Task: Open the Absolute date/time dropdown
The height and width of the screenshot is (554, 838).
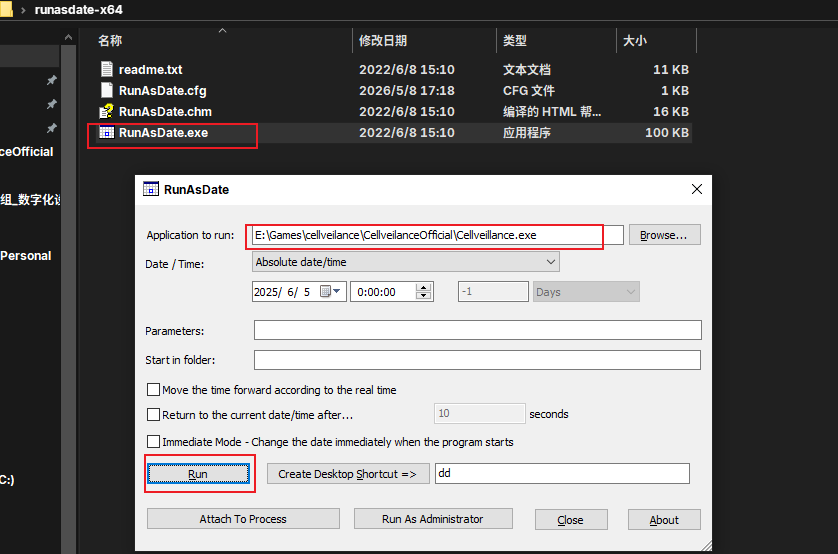Action: (406, 262)
